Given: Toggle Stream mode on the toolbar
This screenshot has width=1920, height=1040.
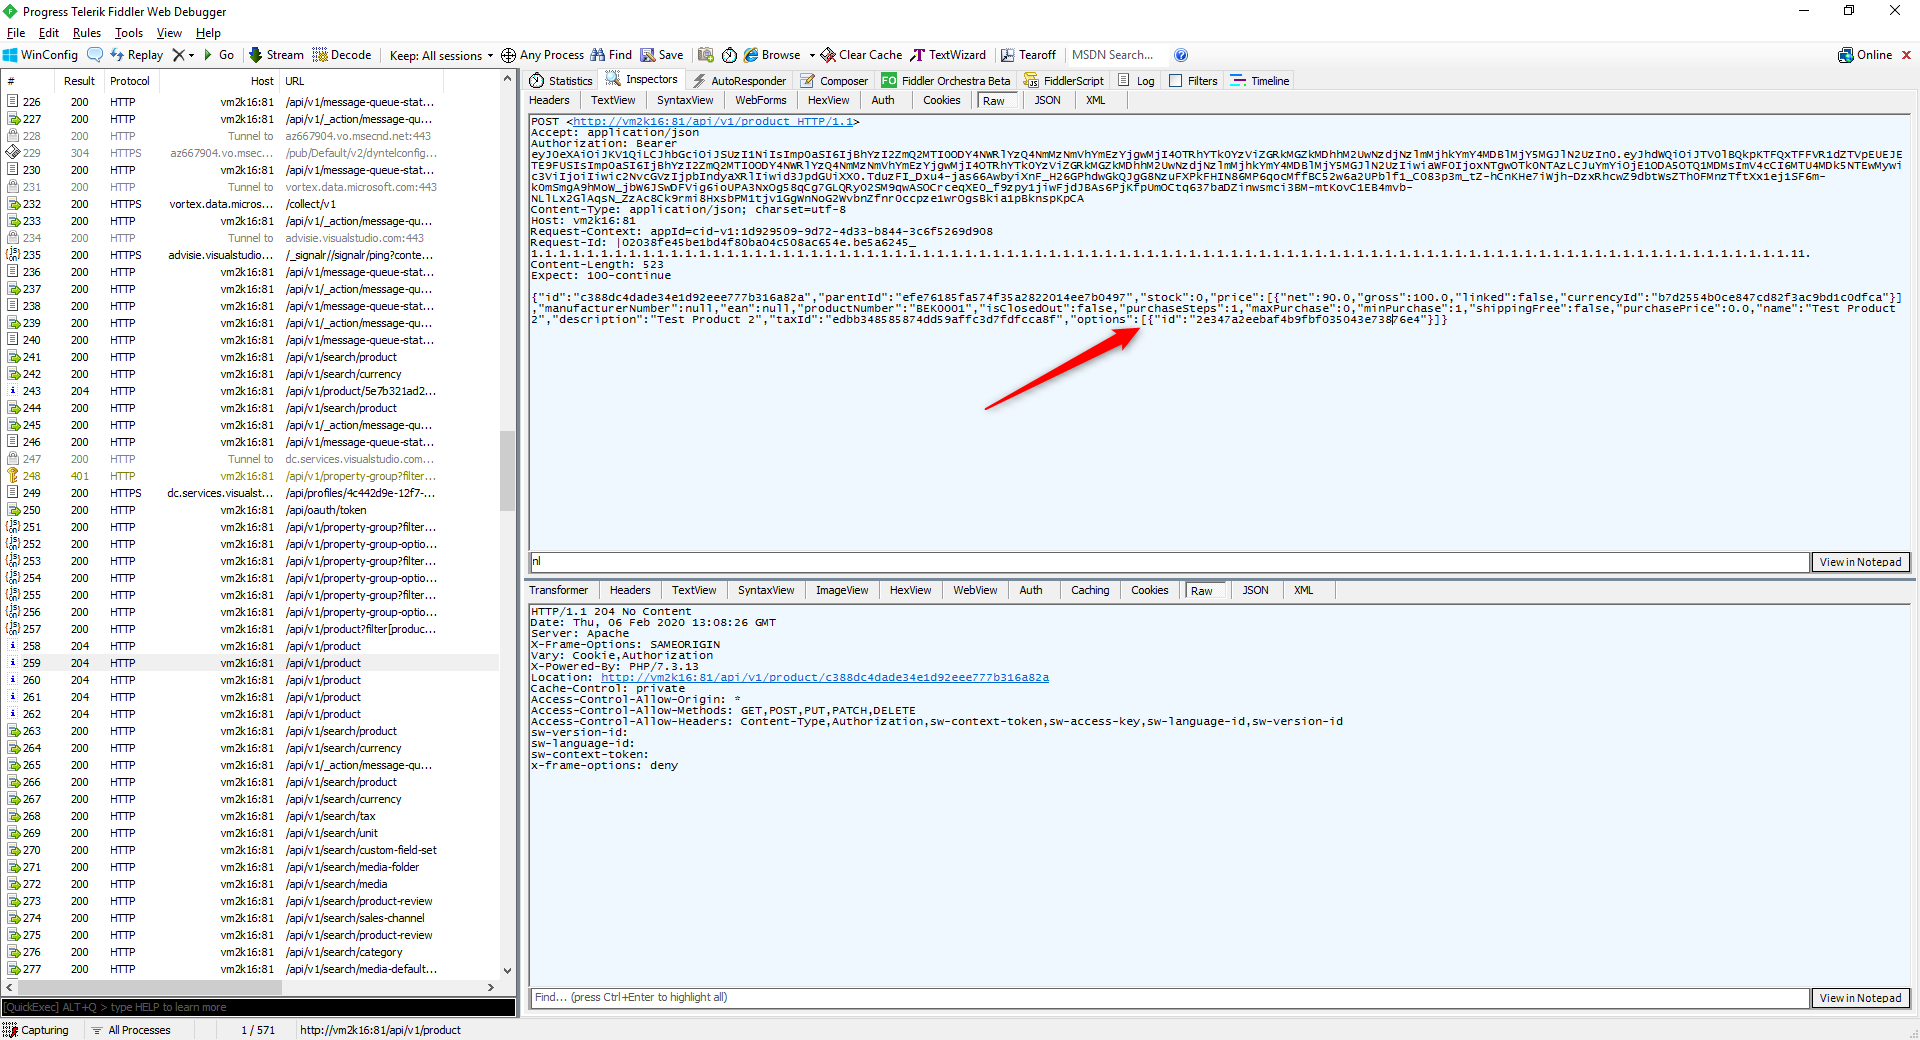Looking at the screenshot, I should [x=276, y=55].
